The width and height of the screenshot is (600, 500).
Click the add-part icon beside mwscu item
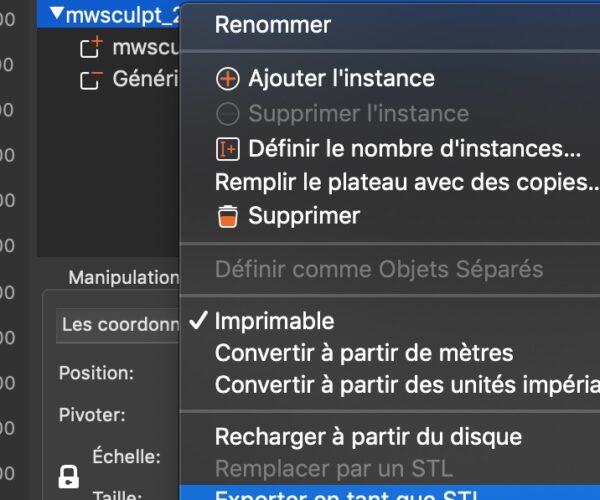(x=91, y=47)
